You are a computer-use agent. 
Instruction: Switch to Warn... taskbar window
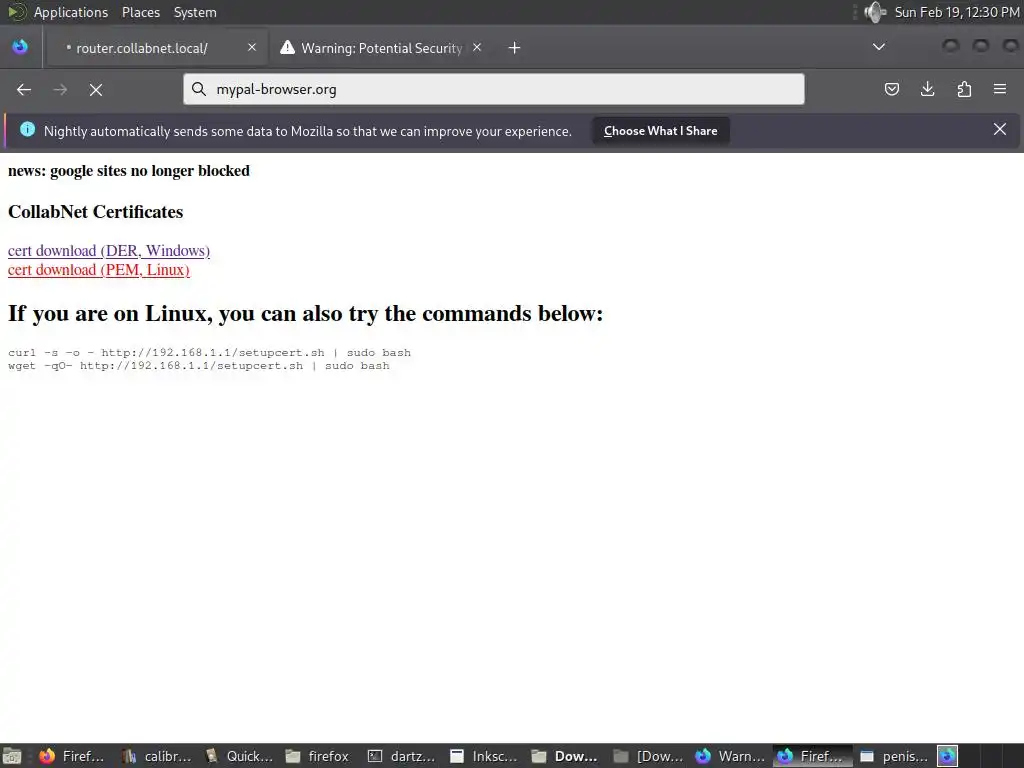(x=730, y=756)
